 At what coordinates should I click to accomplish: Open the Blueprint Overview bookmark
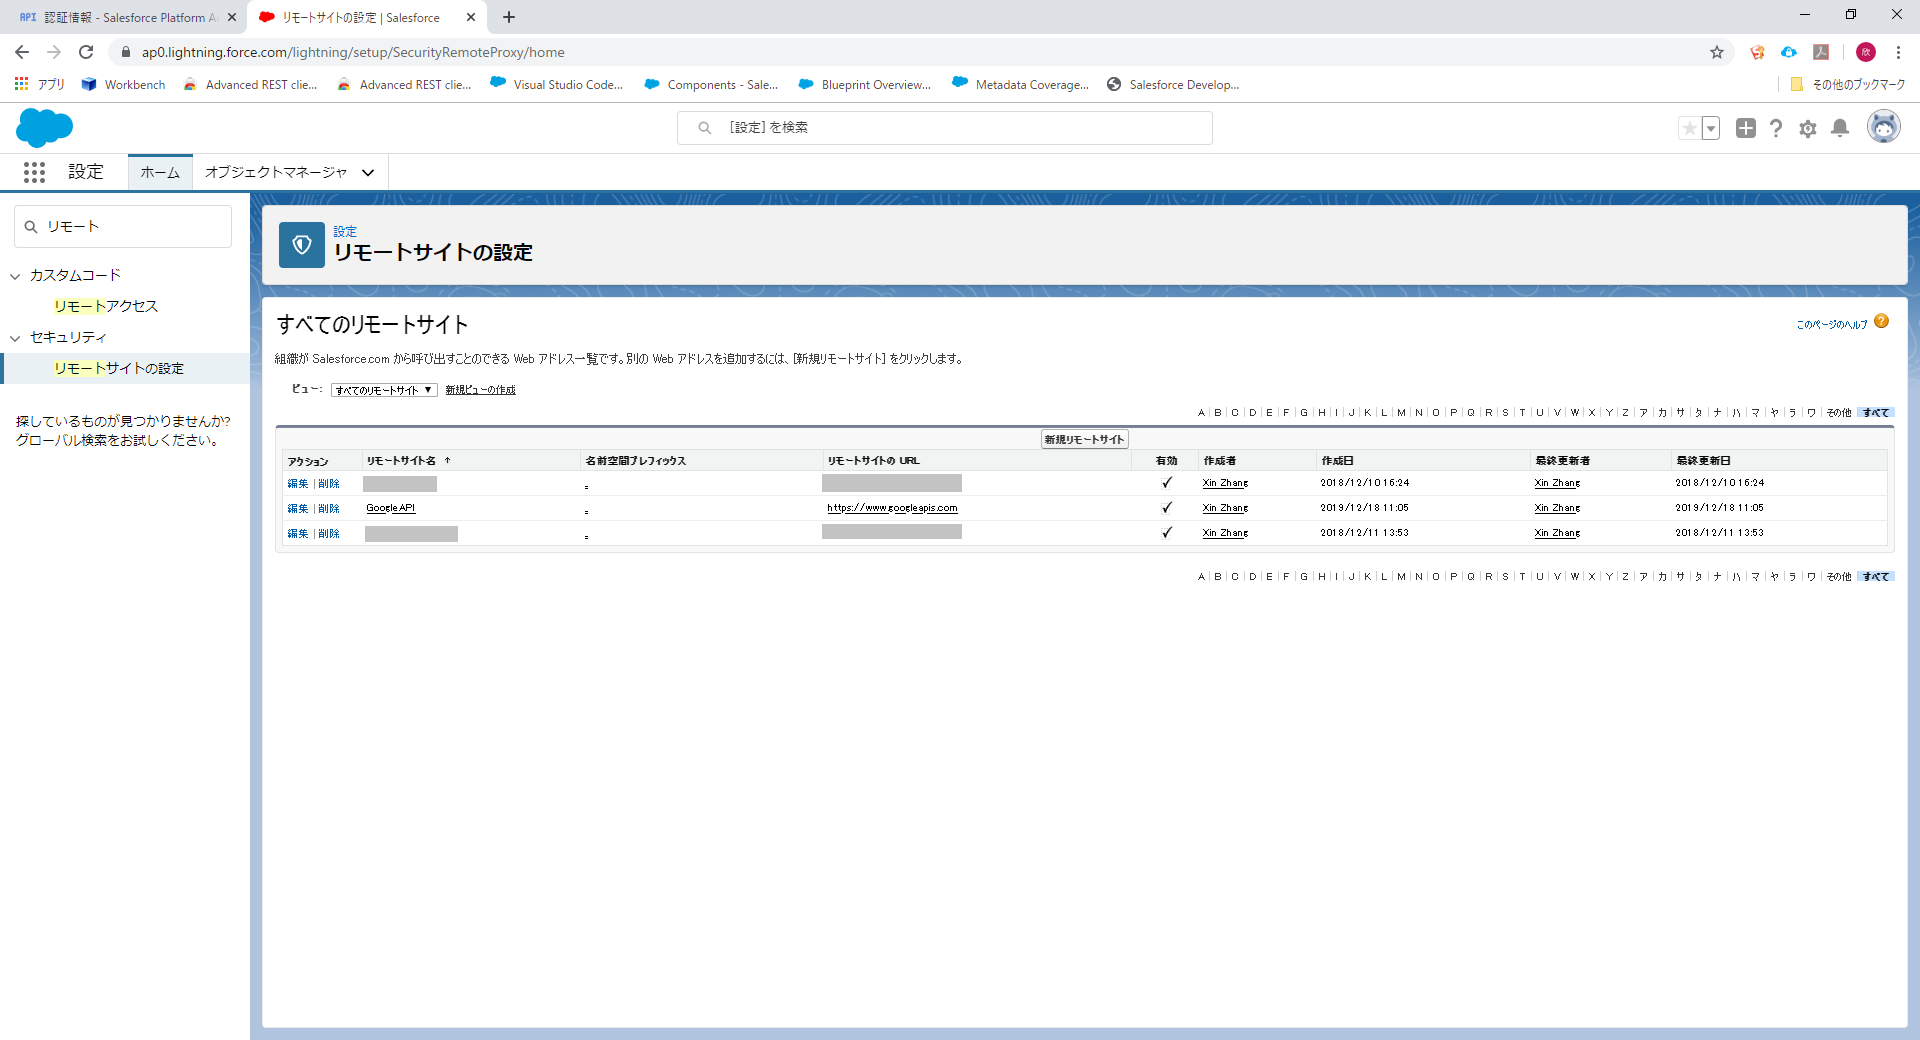864,85
